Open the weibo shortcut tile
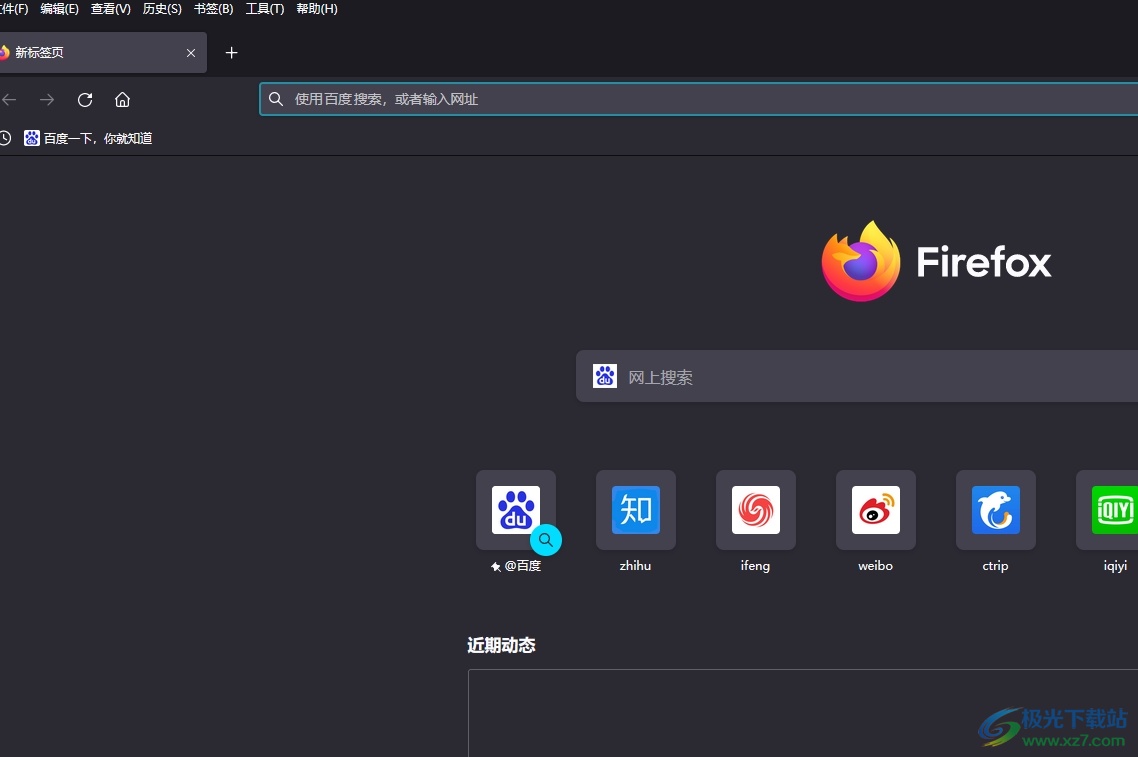The image size is (1138, 757). click(876, 510)
